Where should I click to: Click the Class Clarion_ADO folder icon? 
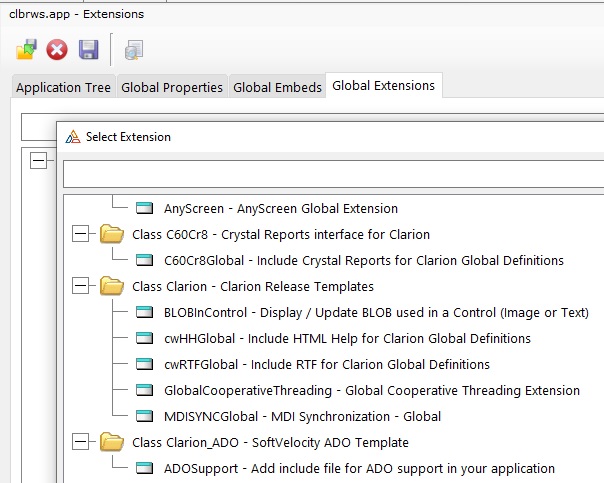[x=112, y=442]
